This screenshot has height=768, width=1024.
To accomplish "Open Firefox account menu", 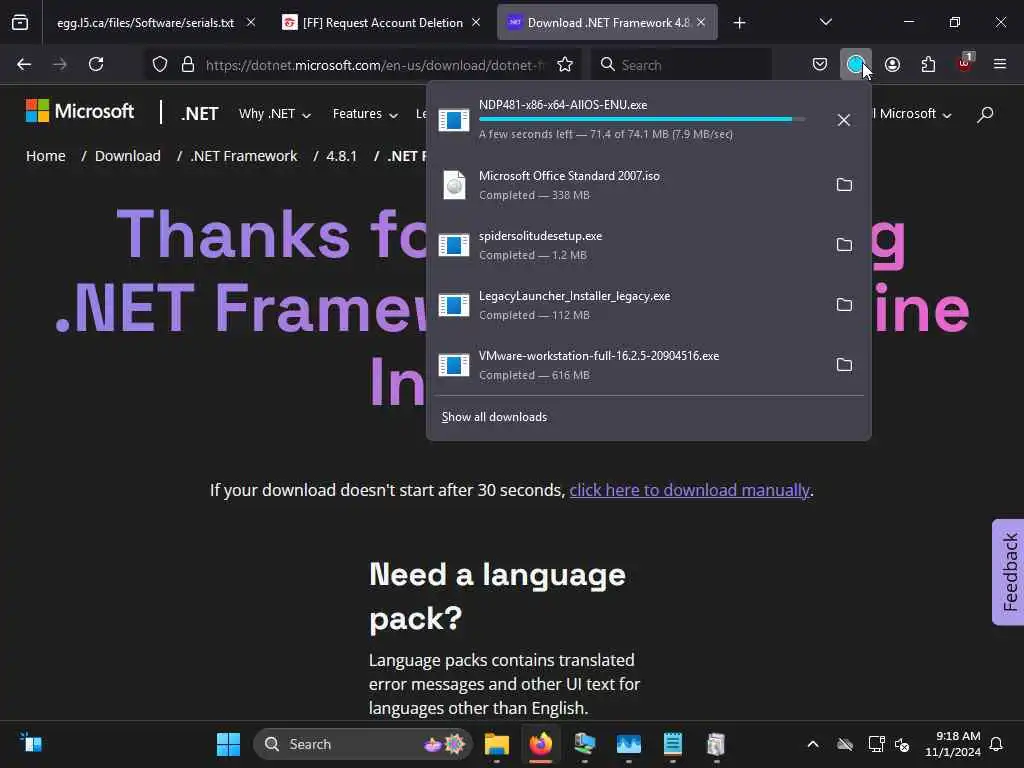I will 892,65.
